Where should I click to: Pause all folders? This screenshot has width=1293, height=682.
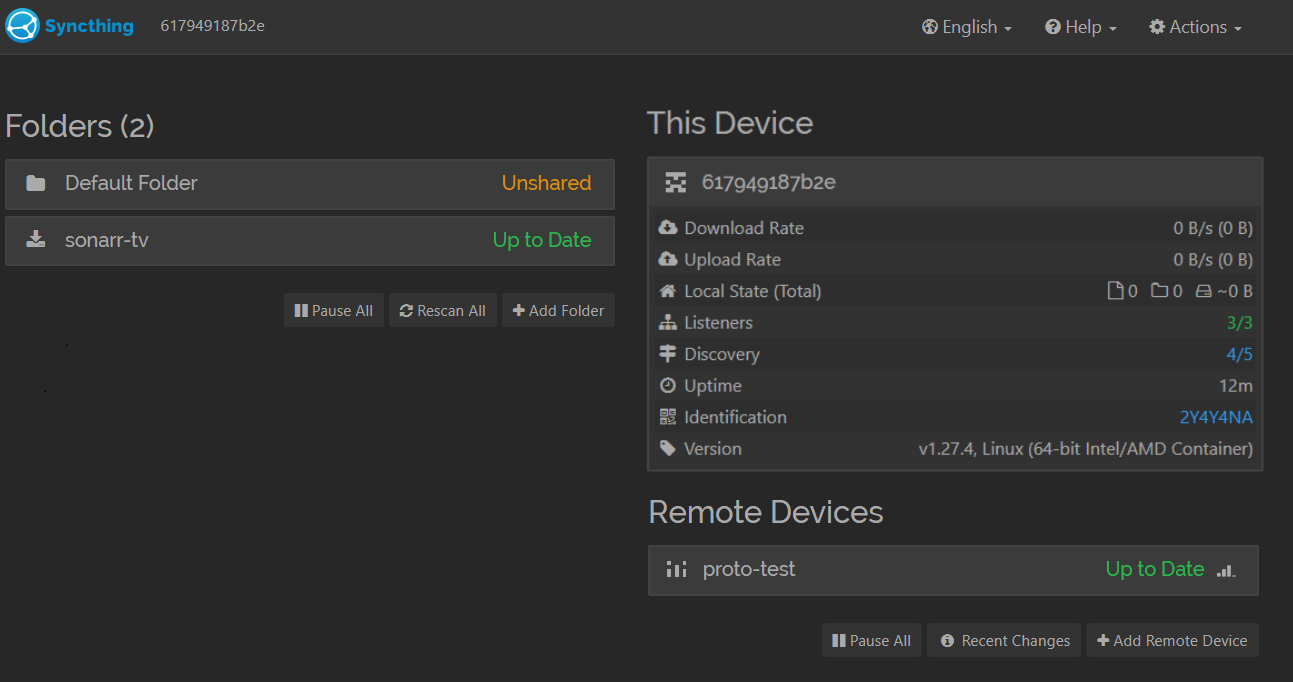(334, 310)
